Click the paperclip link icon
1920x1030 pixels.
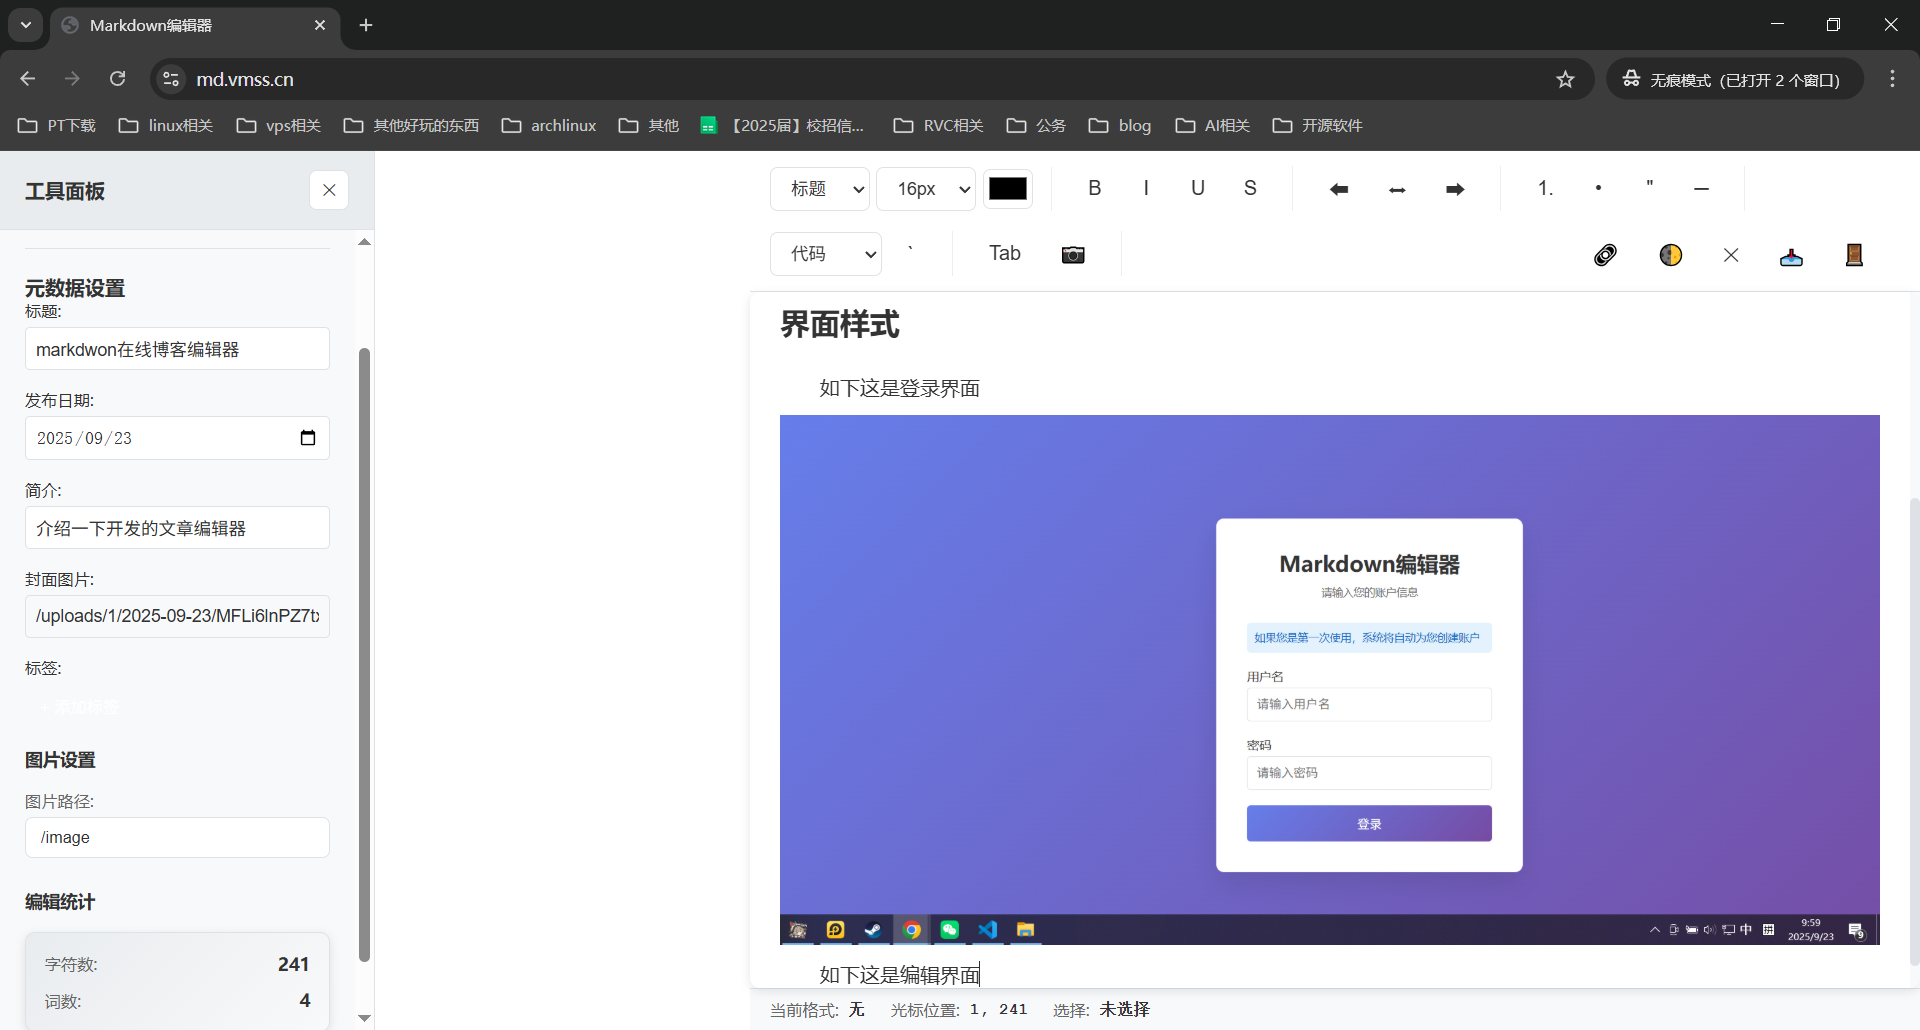(x=1605, y=255)
